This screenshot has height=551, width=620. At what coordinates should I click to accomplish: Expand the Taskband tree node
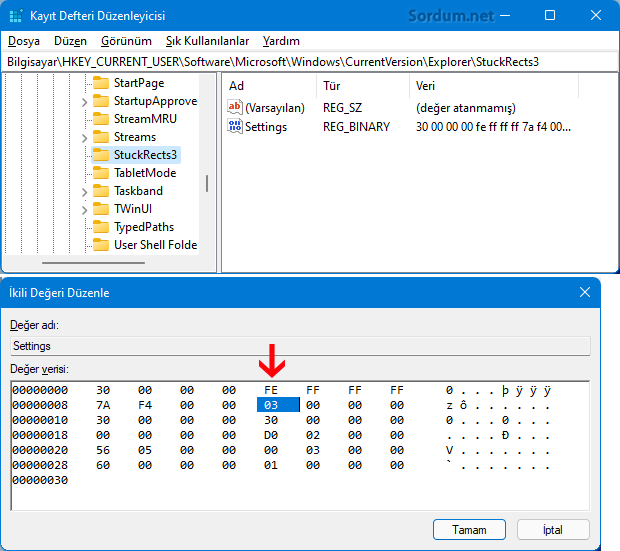[x=84, y=192]
